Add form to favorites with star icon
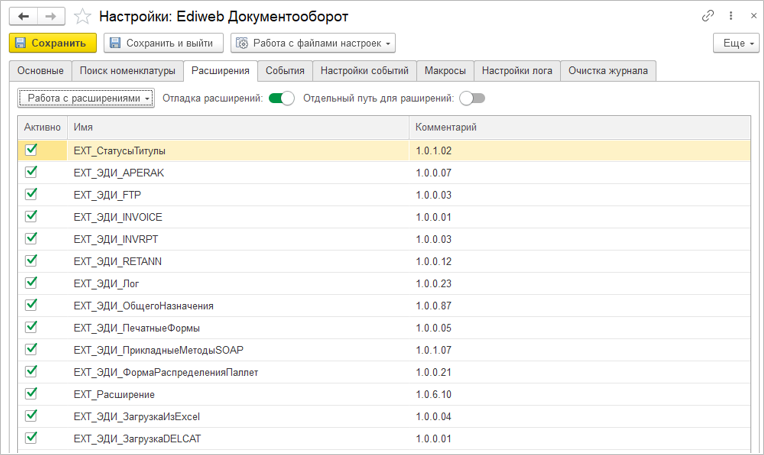The height and width of the screenshot is (455, 764). [x=83, y=16]
